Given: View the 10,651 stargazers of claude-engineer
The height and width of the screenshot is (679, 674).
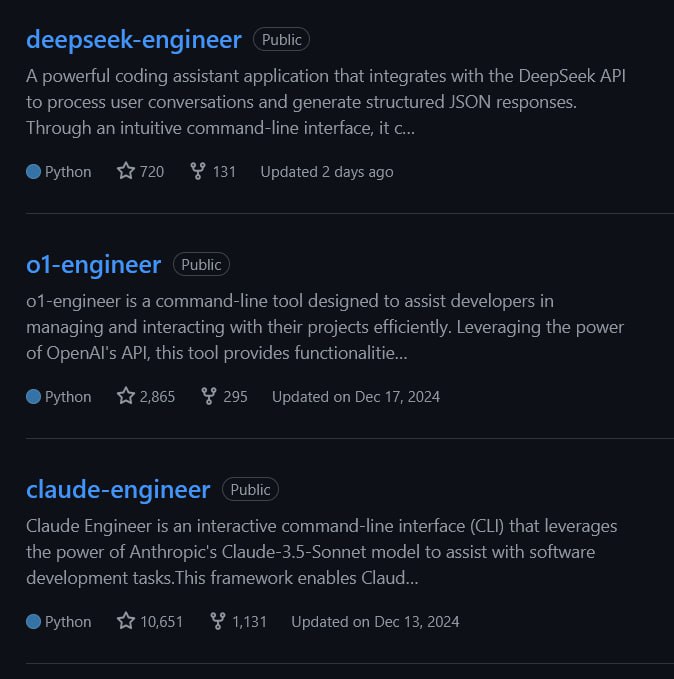Looking at the screenshot, I should 161,621.
